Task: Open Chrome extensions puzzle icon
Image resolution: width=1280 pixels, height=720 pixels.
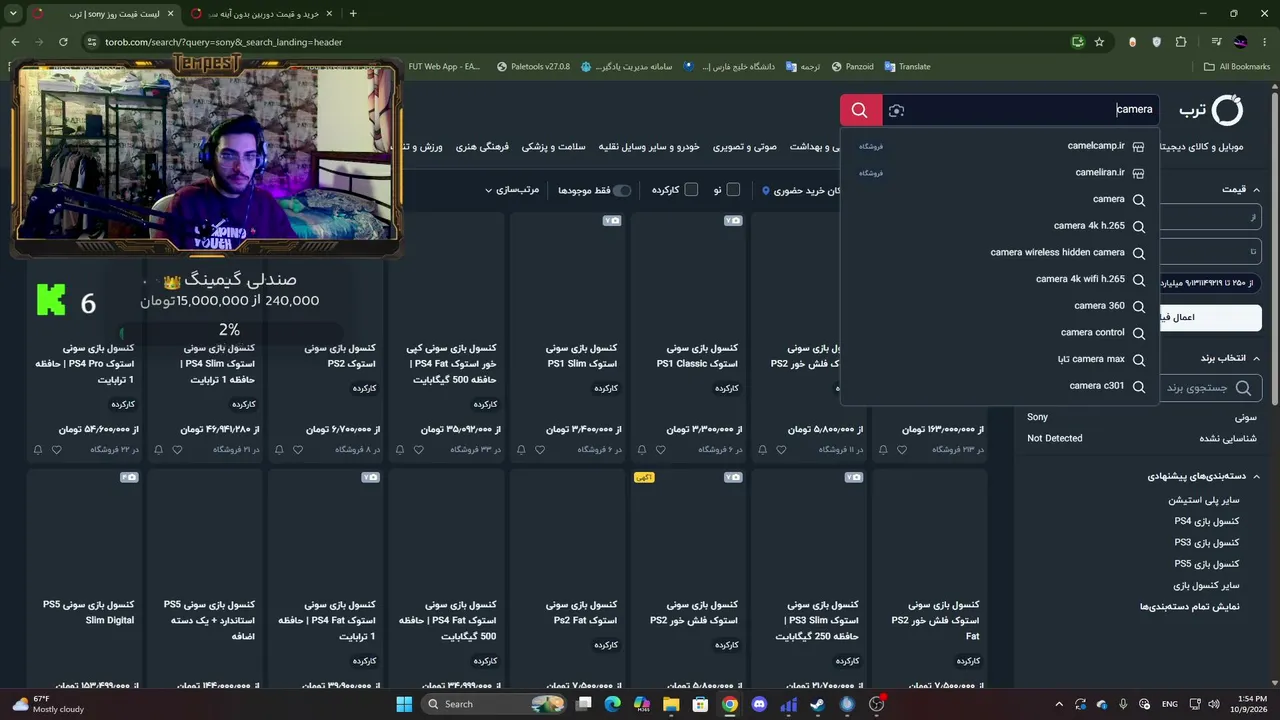Action: point(1181,42)
